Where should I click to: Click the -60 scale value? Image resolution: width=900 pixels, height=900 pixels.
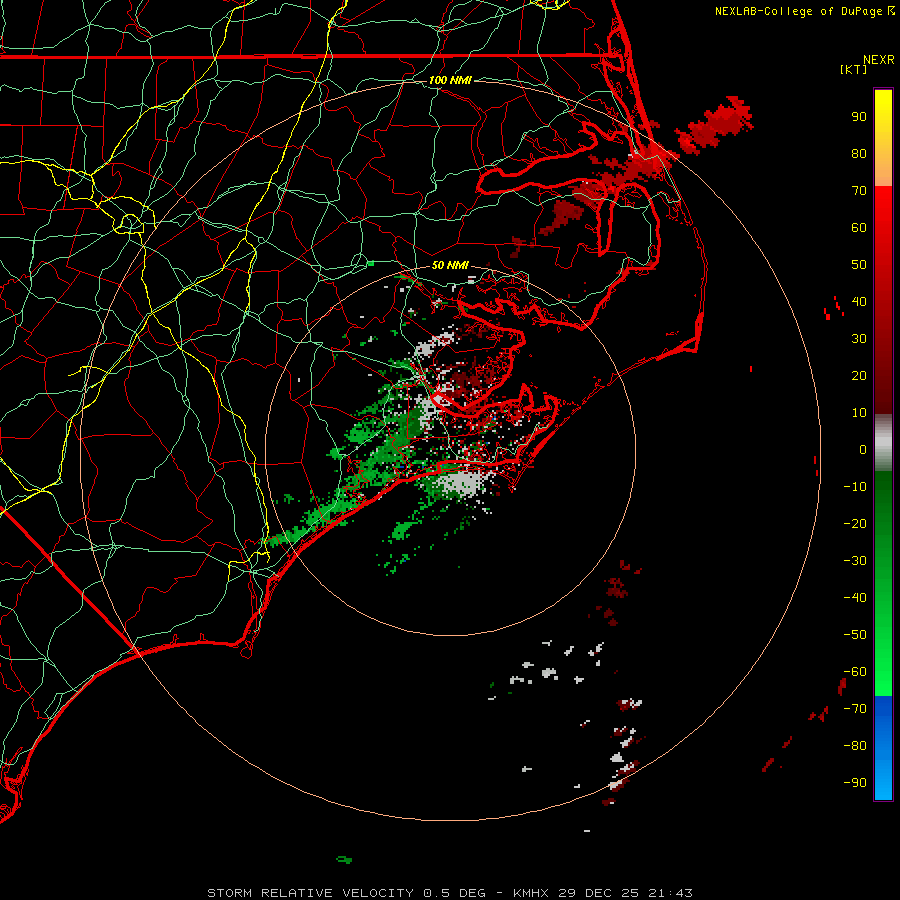coord(855,672)
